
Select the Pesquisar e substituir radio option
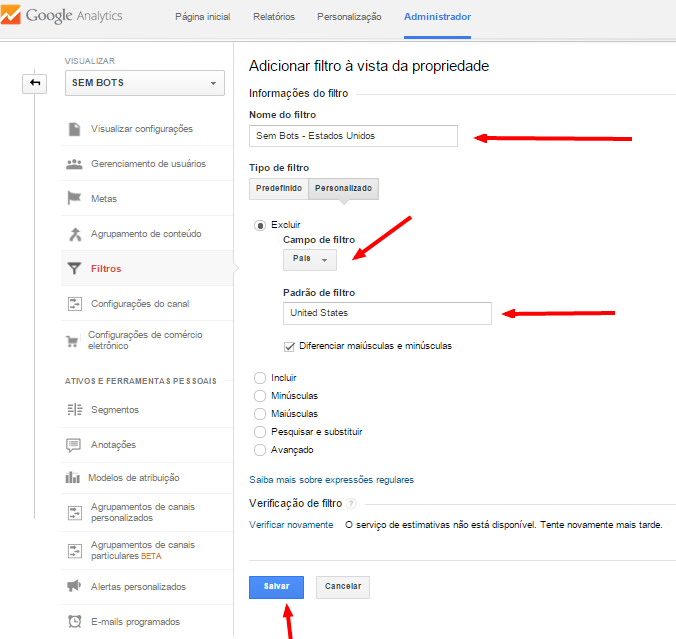[x=260, y=432]
